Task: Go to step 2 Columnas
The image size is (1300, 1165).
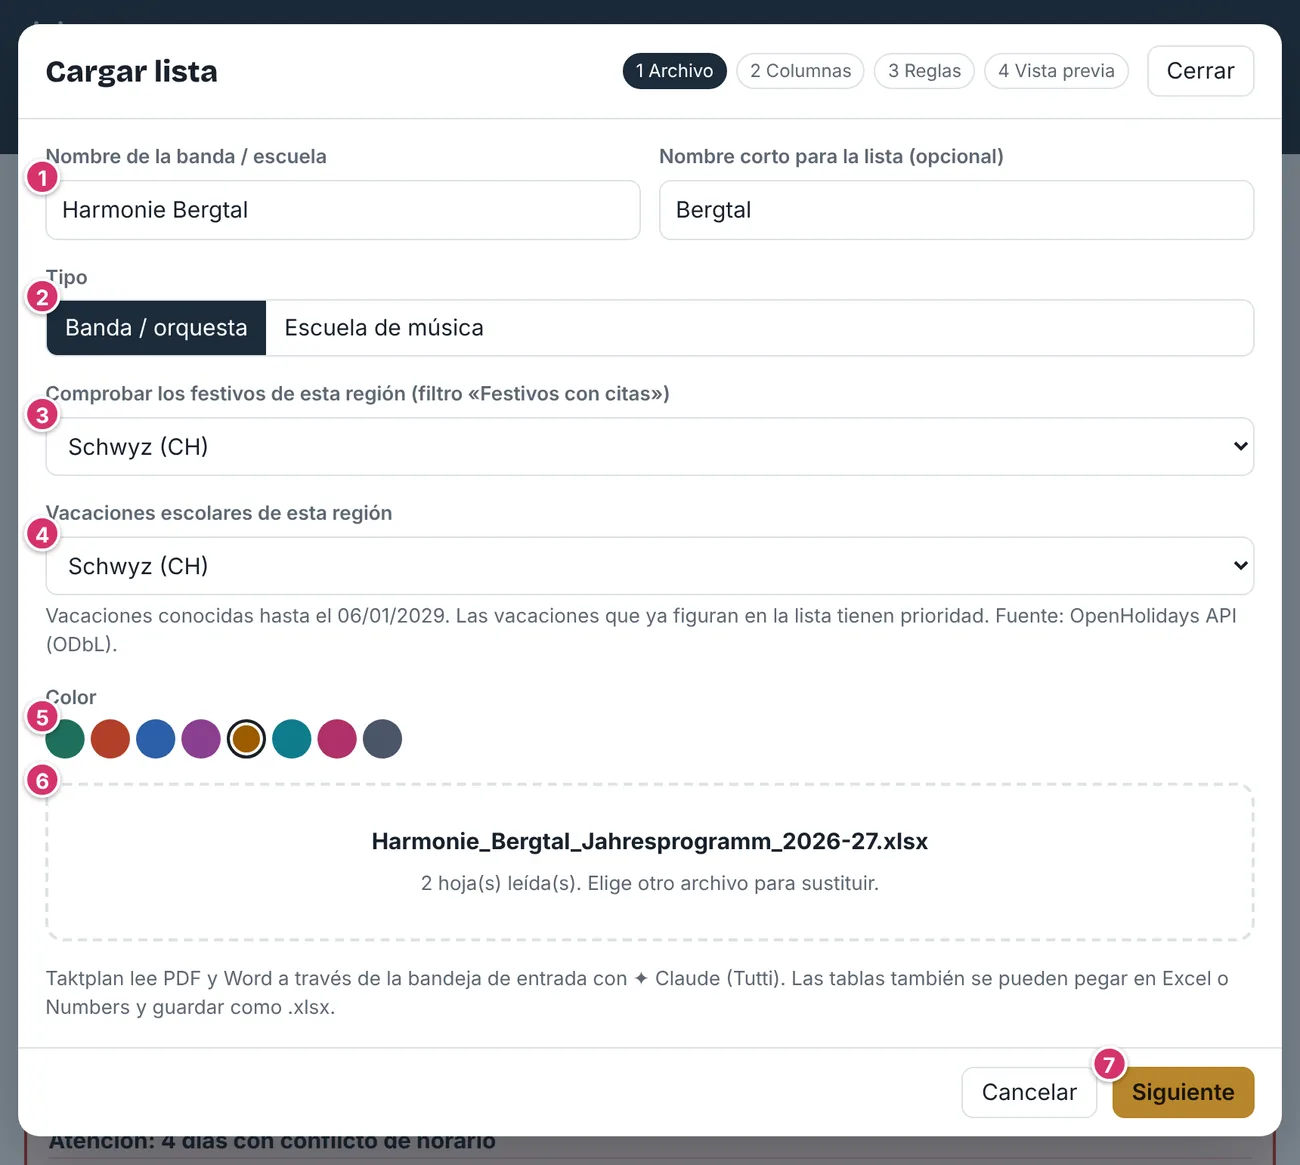Action: 800,71
